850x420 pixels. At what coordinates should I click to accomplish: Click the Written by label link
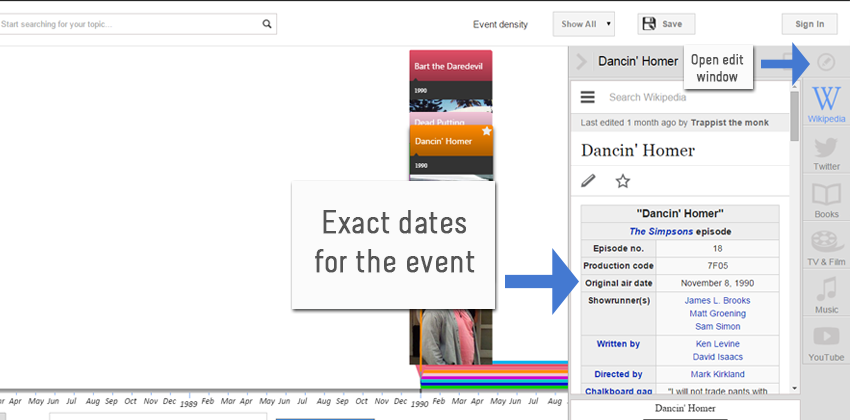(618, 344)
